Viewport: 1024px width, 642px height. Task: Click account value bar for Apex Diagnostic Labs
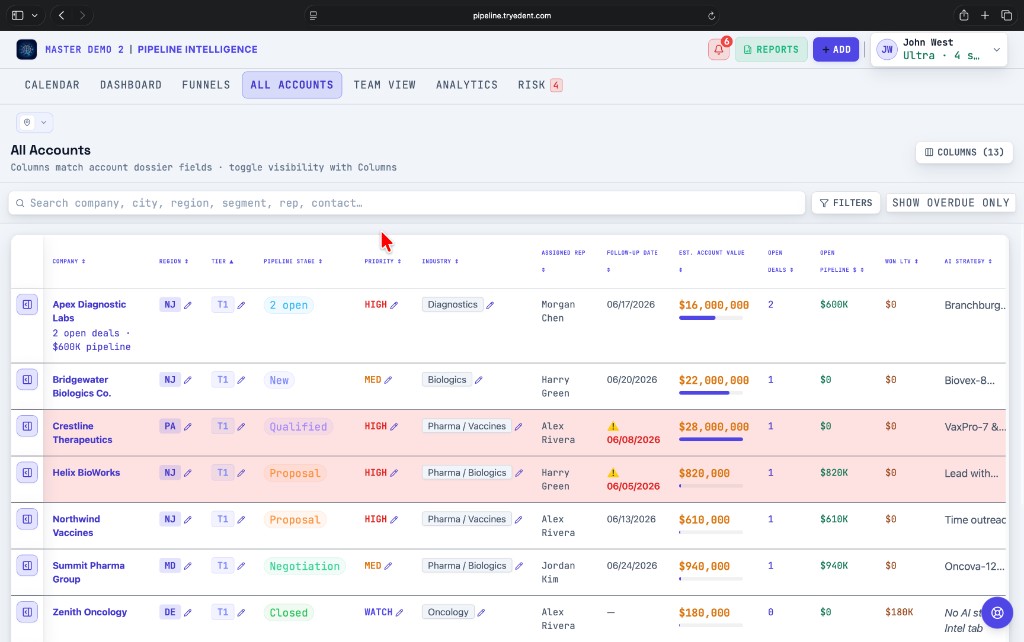coord(711,318)
